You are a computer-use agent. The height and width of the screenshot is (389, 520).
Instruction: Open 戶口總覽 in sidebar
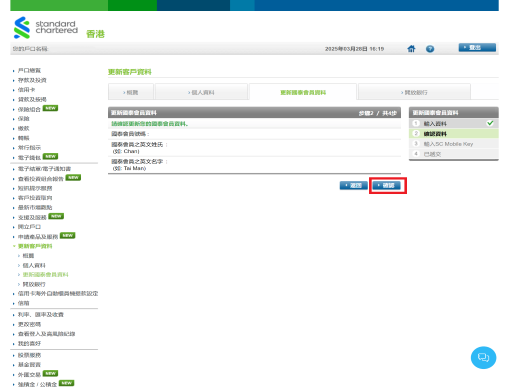29,70
